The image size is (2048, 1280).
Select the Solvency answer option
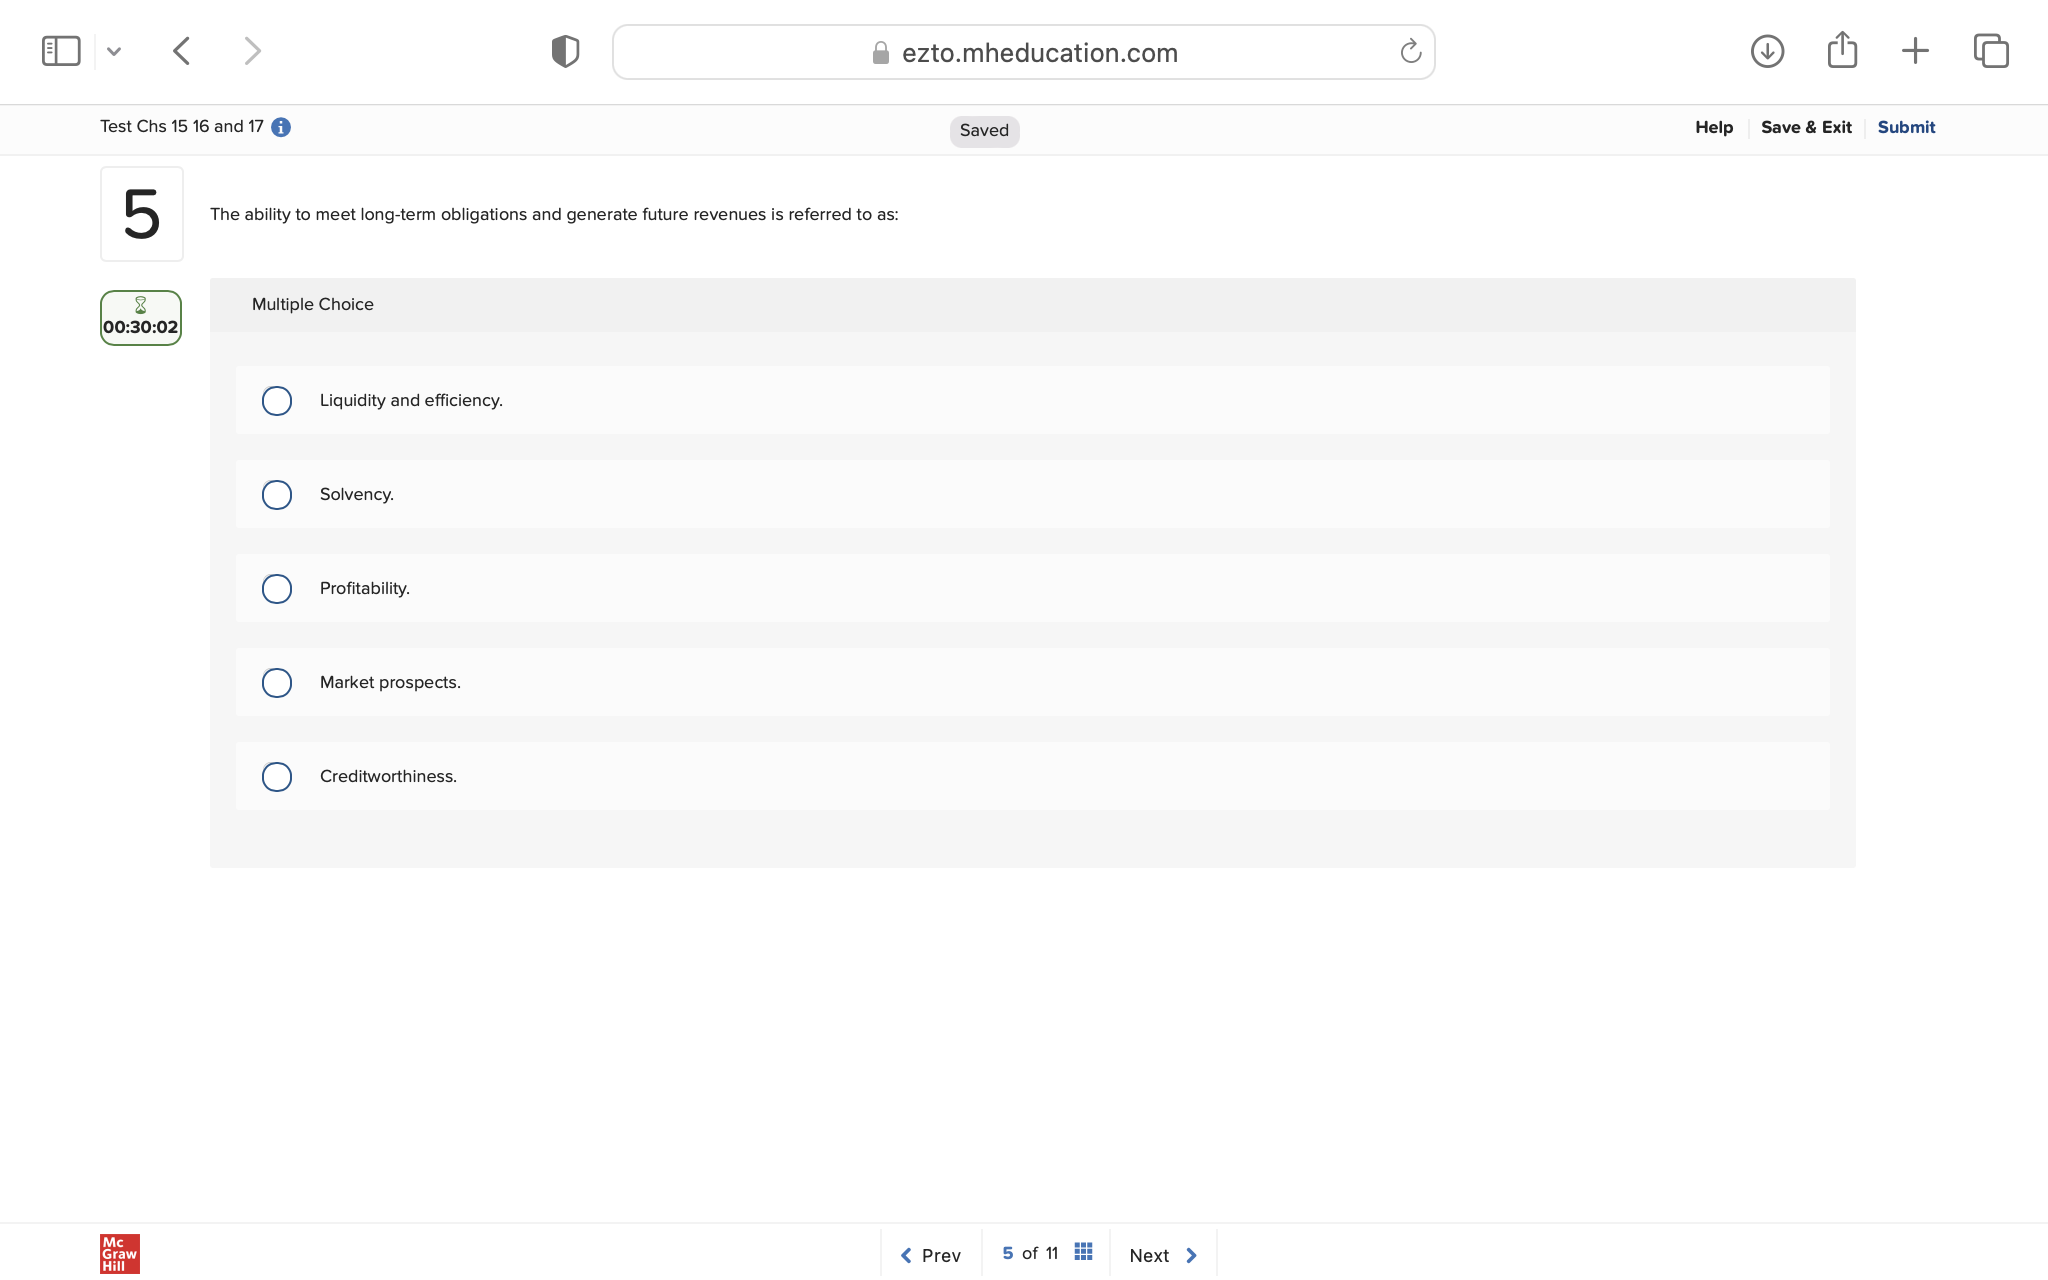(x=277, y=494)
